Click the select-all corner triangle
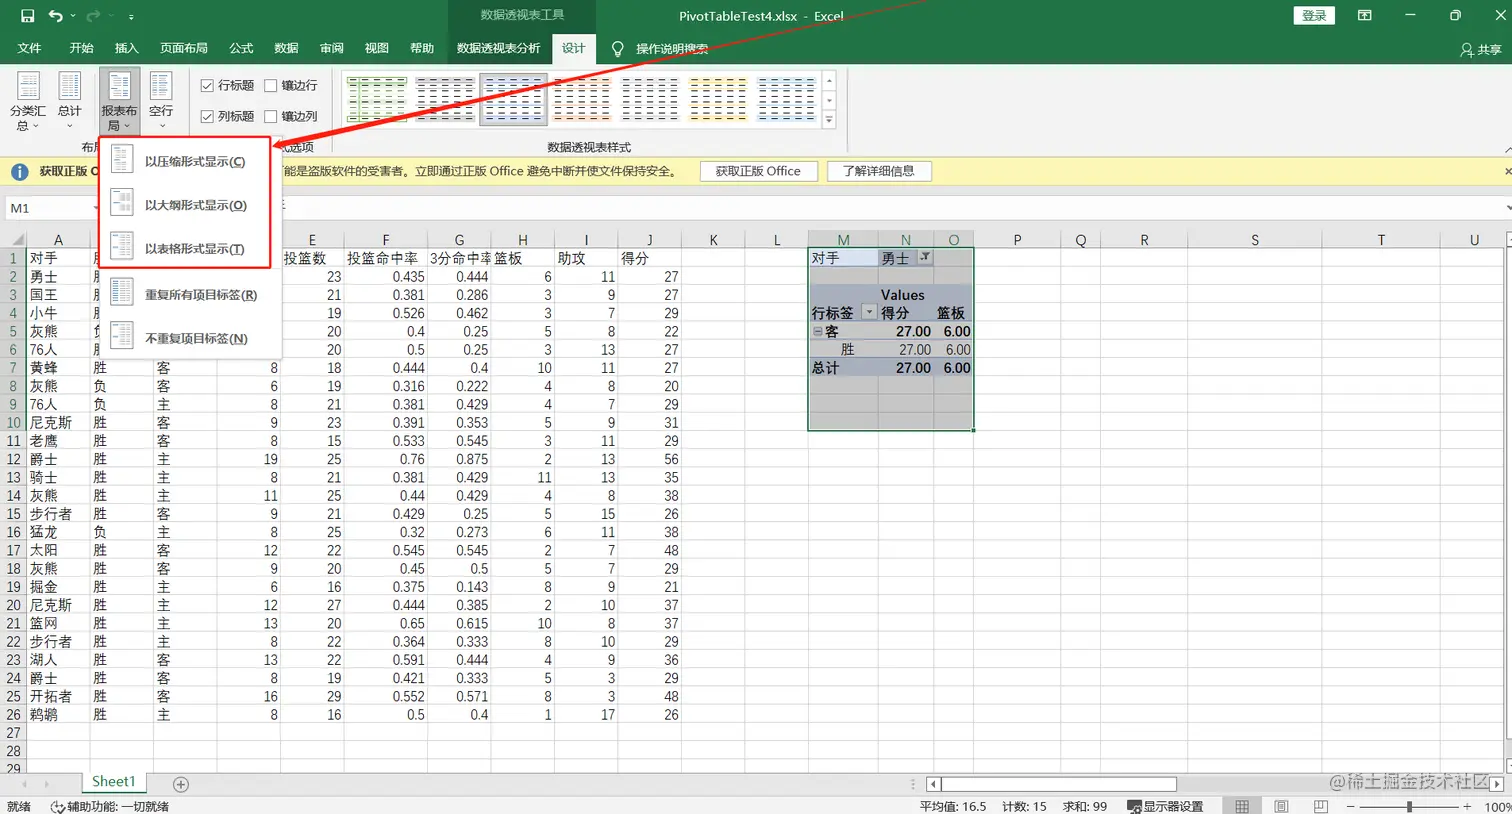Viewport: 1512px width, 814px height. (16, 239)
